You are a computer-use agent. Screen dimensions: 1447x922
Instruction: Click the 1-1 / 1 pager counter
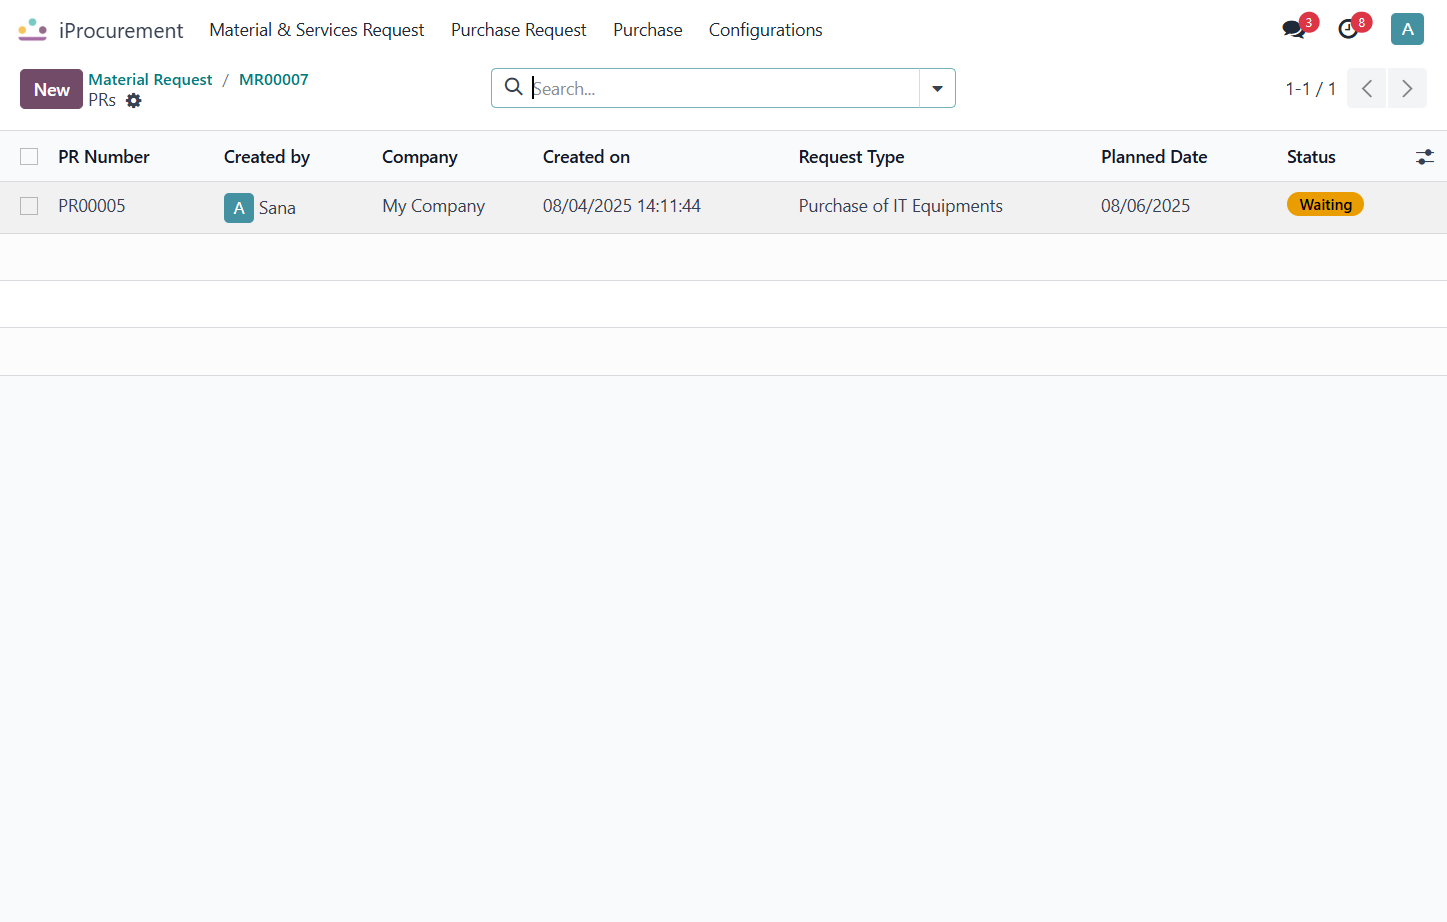point(1311,89)
